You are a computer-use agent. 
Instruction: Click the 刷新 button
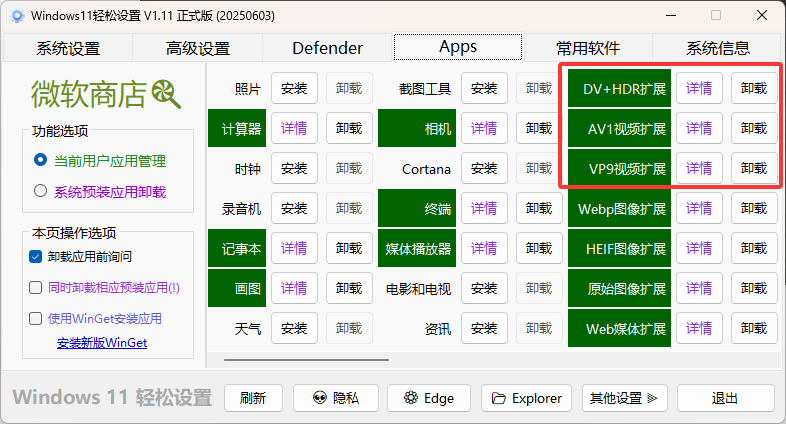pos(253,398)
